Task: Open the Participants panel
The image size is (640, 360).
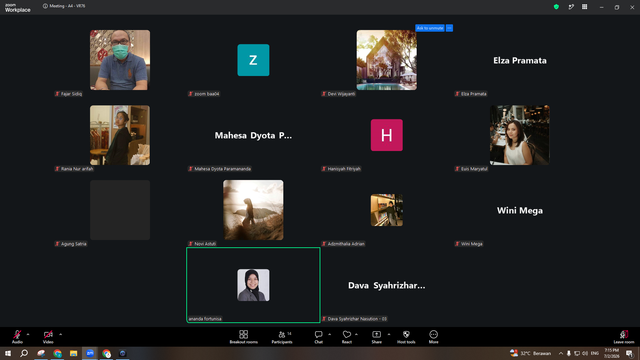Action: point(282,337)
